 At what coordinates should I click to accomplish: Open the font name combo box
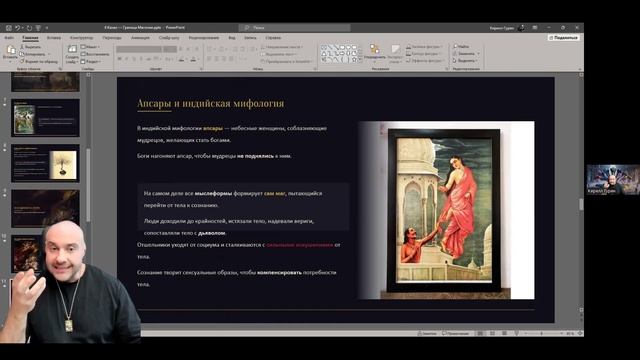(x=139, y=49)
